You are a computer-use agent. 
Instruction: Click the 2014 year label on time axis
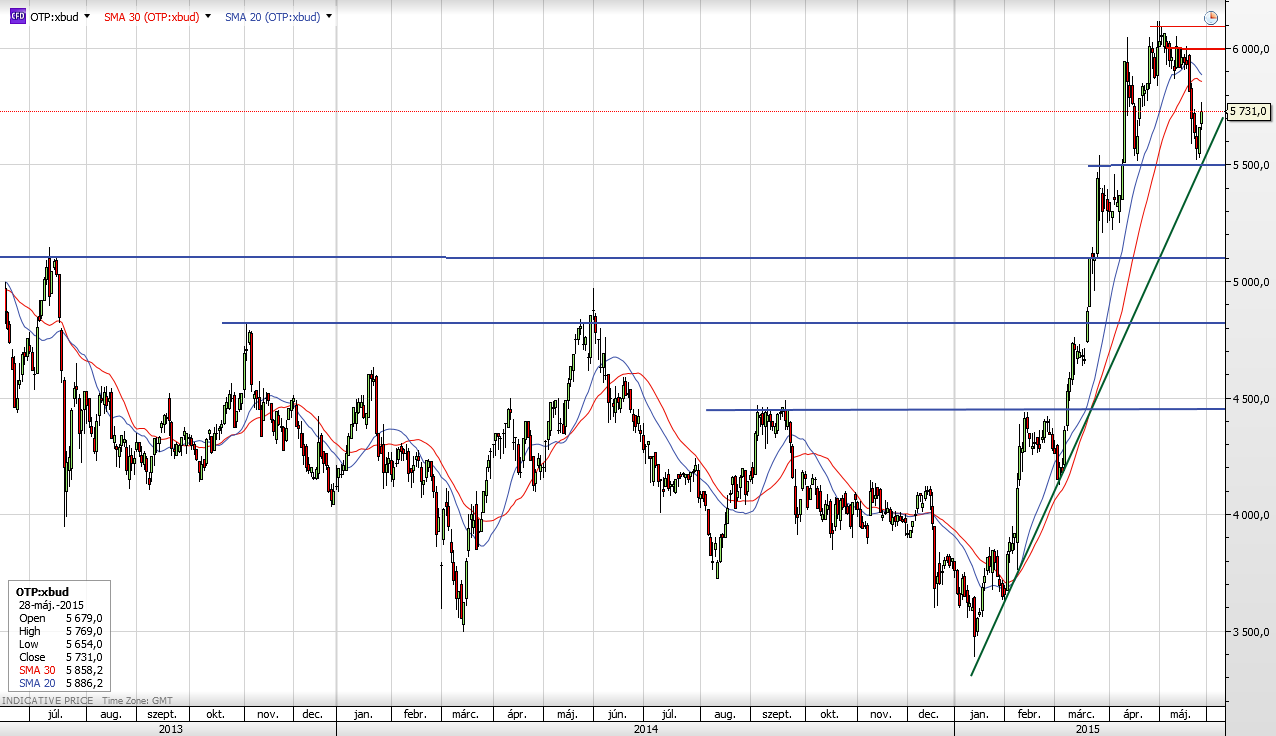[645, 730]
